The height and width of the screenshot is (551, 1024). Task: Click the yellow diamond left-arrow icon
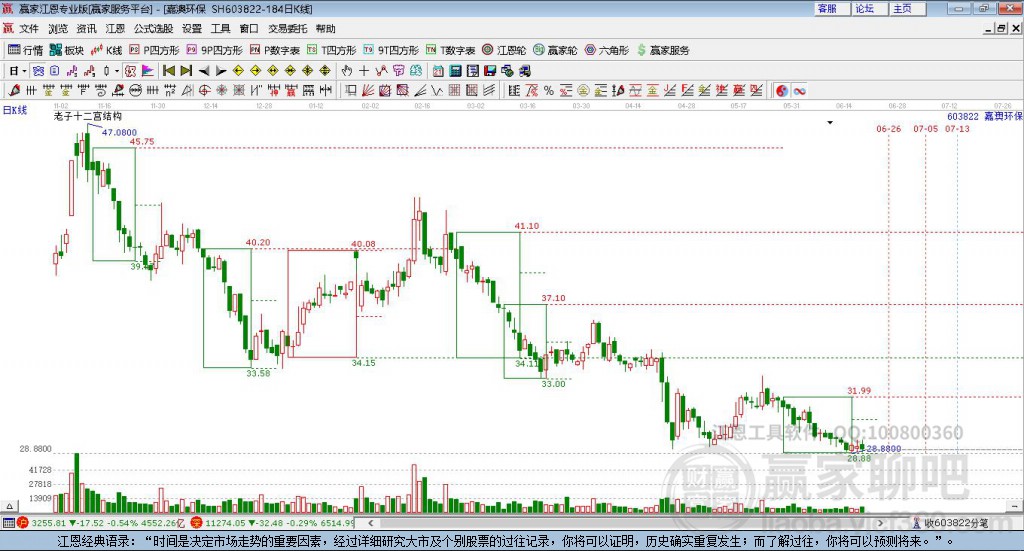(x=238, y=71)
